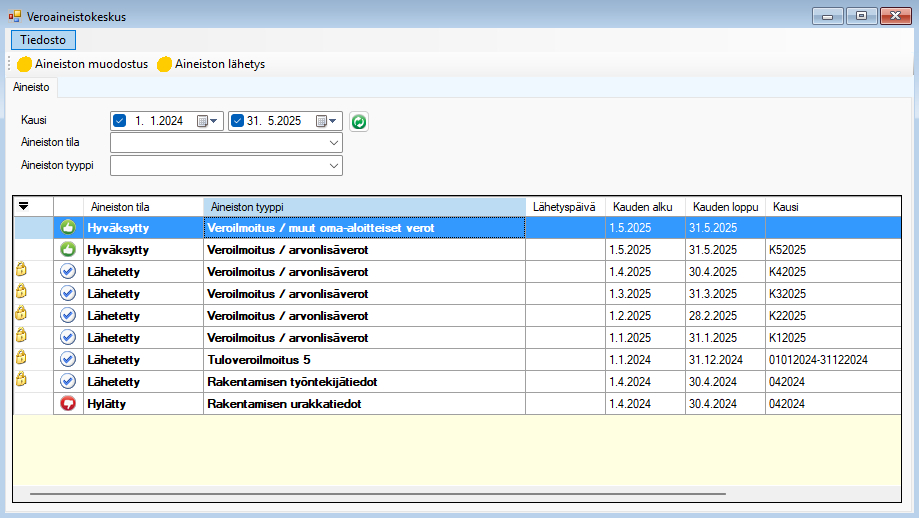
Task: Click the checkmark status icon on the K12025 row
Action: (x=68, y=338)
